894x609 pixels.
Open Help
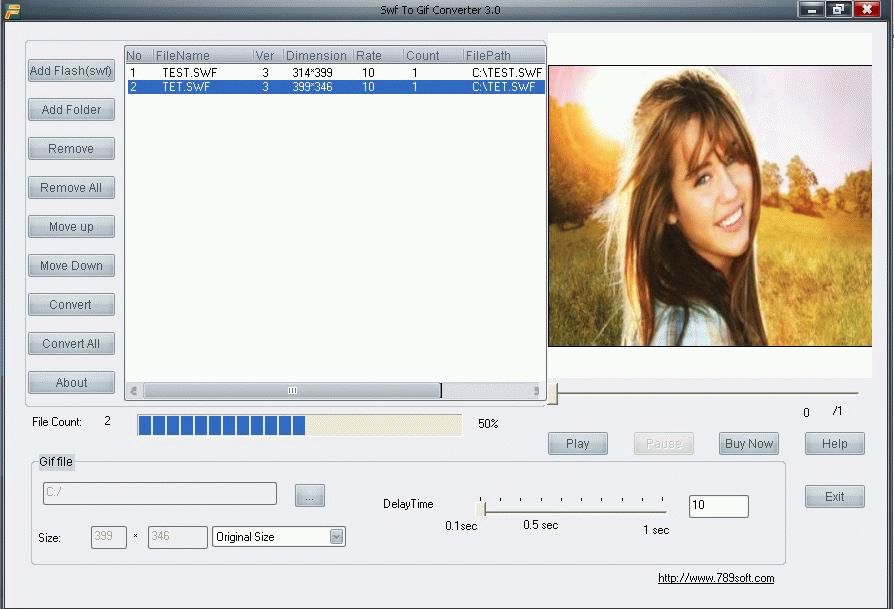835,444
